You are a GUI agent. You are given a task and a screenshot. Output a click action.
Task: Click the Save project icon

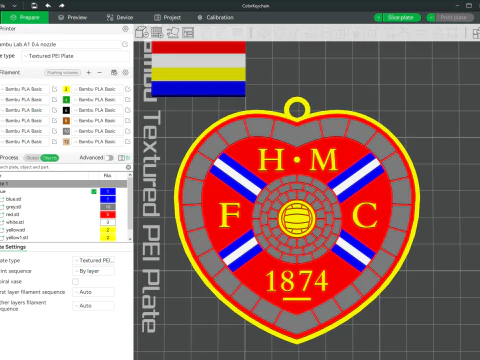34,6
